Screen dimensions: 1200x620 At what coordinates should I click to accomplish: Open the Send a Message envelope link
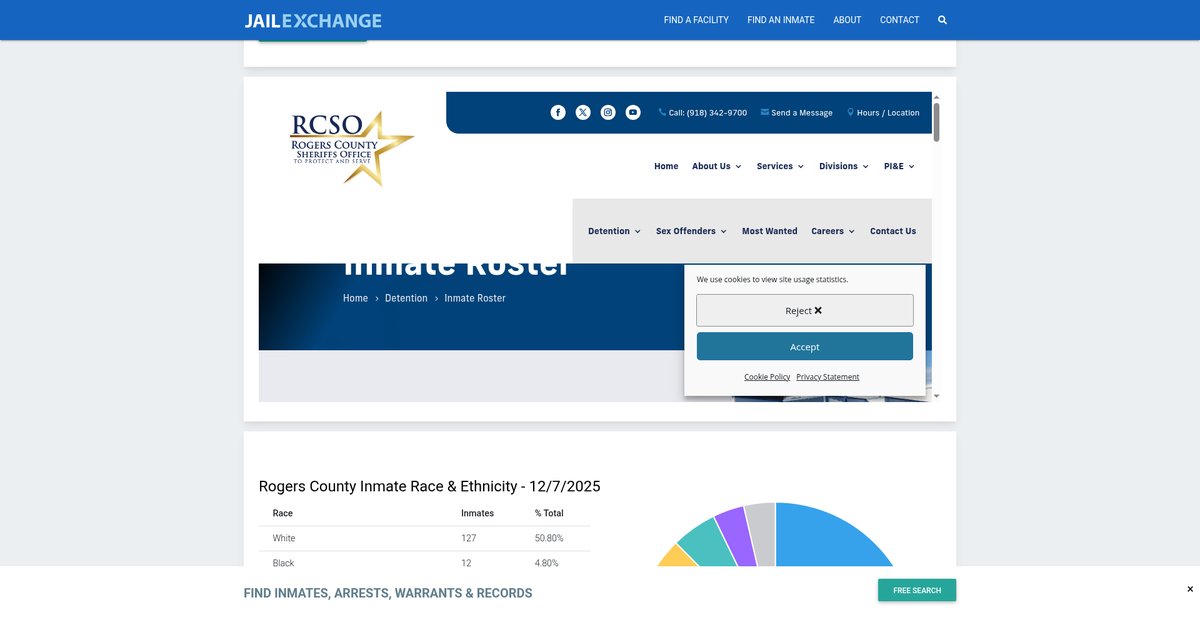coord(797,113)
